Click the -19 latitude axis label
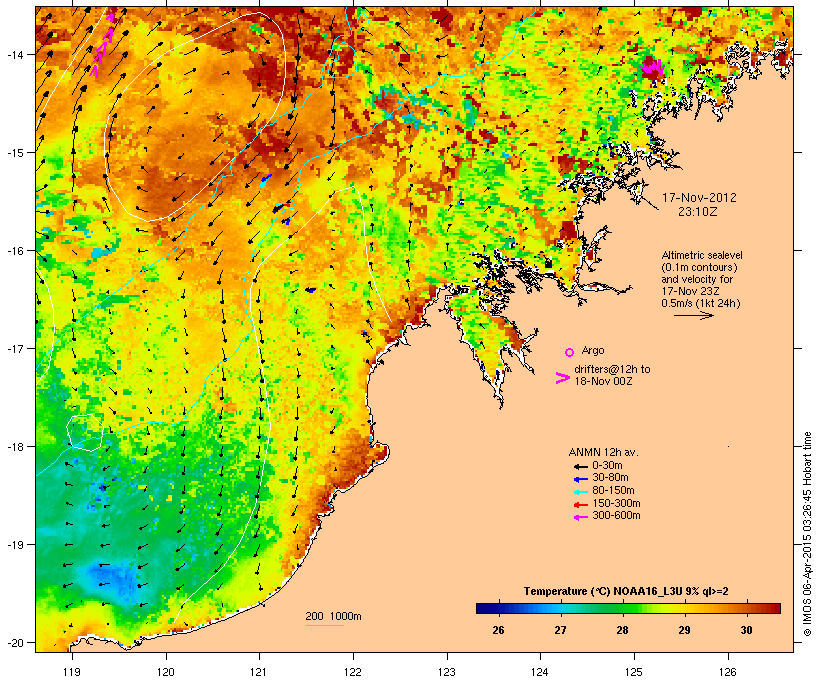820x680 pixels. (x=14, y=545)
